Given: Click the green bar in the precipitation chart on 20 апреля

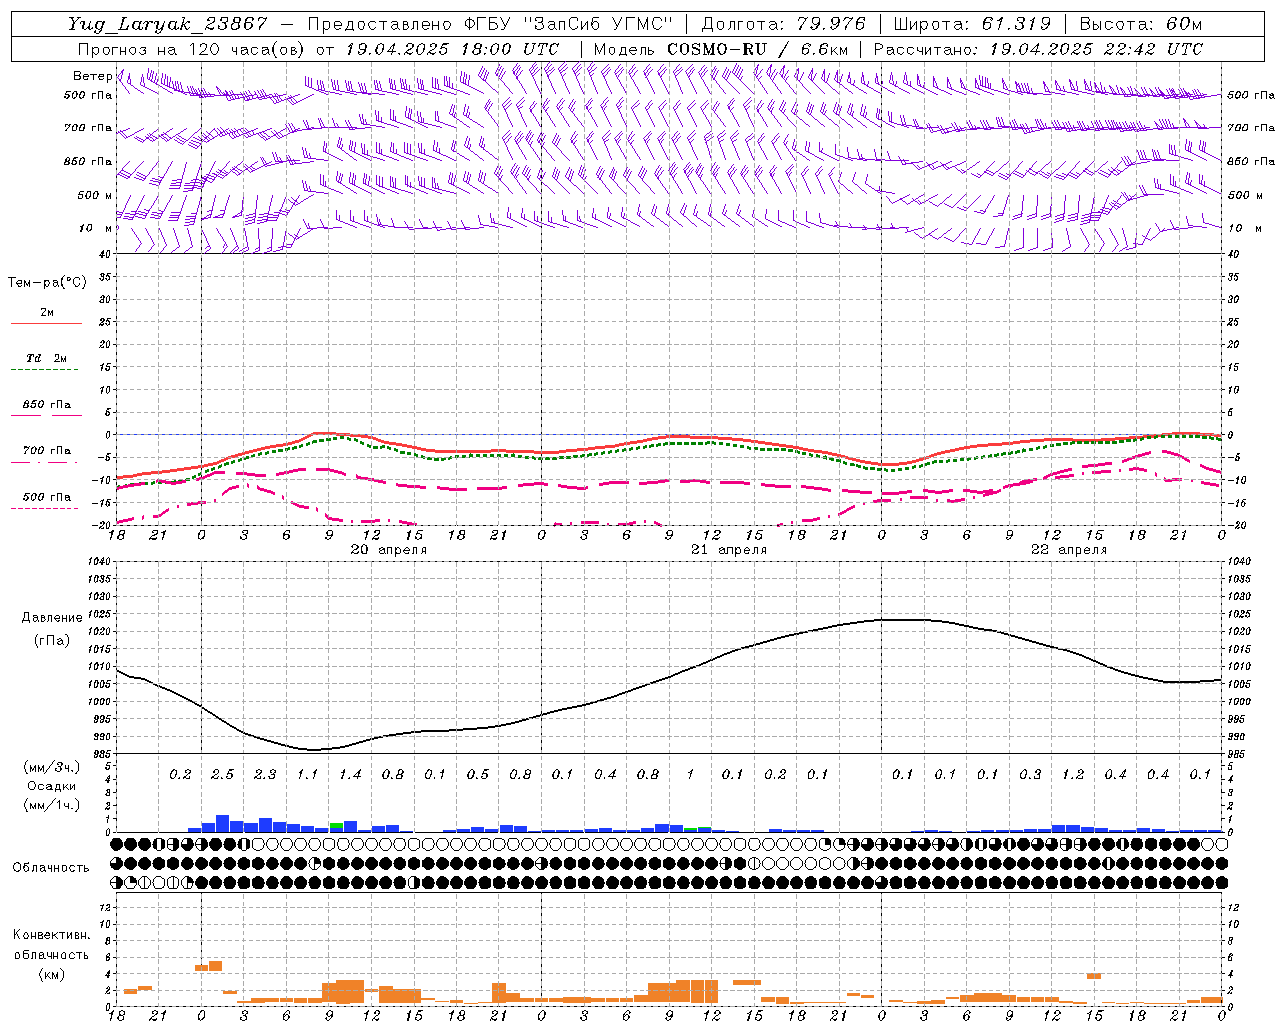Looking at the screenshot, I should point(337,825).
